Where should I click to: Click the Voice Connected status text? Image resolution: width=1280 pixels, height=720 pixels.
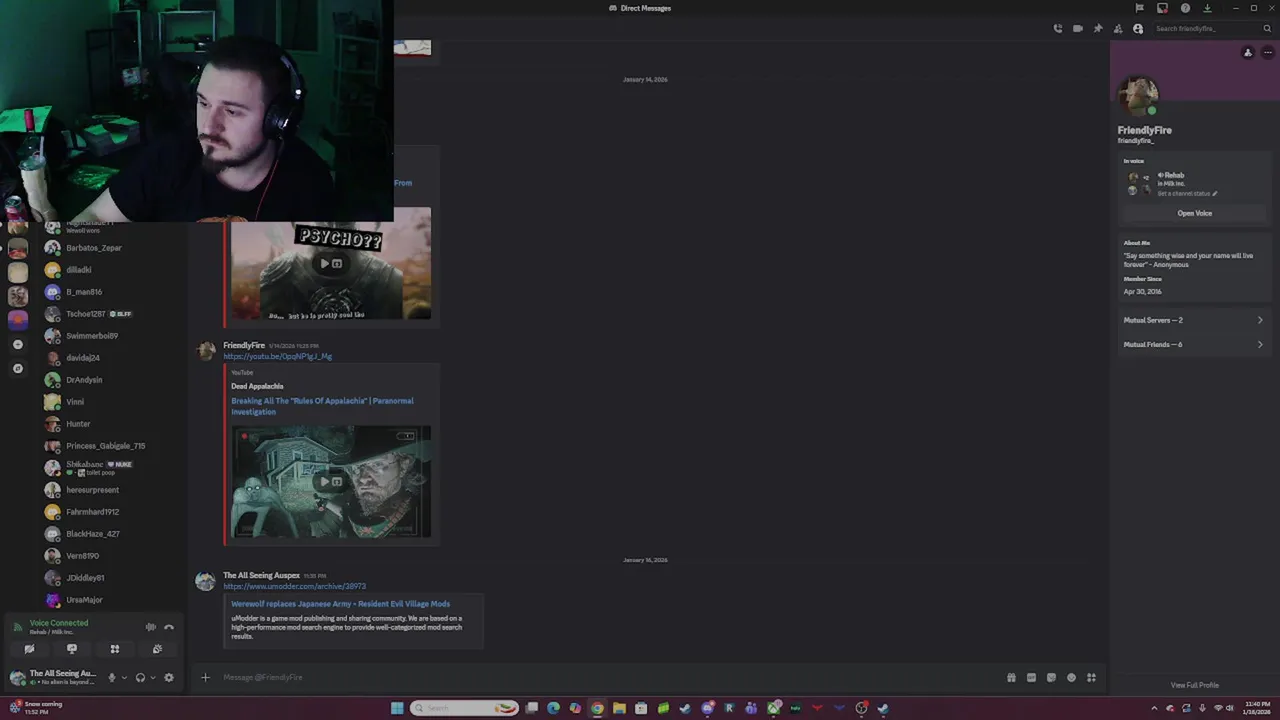[59, 623]
